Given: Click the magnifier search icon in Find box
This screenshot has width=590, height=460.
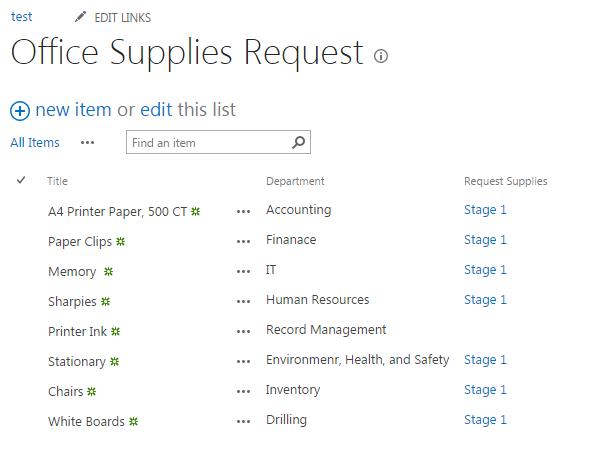Looking at the screenshot, I should pyautogui.click(x=298, y=142).
